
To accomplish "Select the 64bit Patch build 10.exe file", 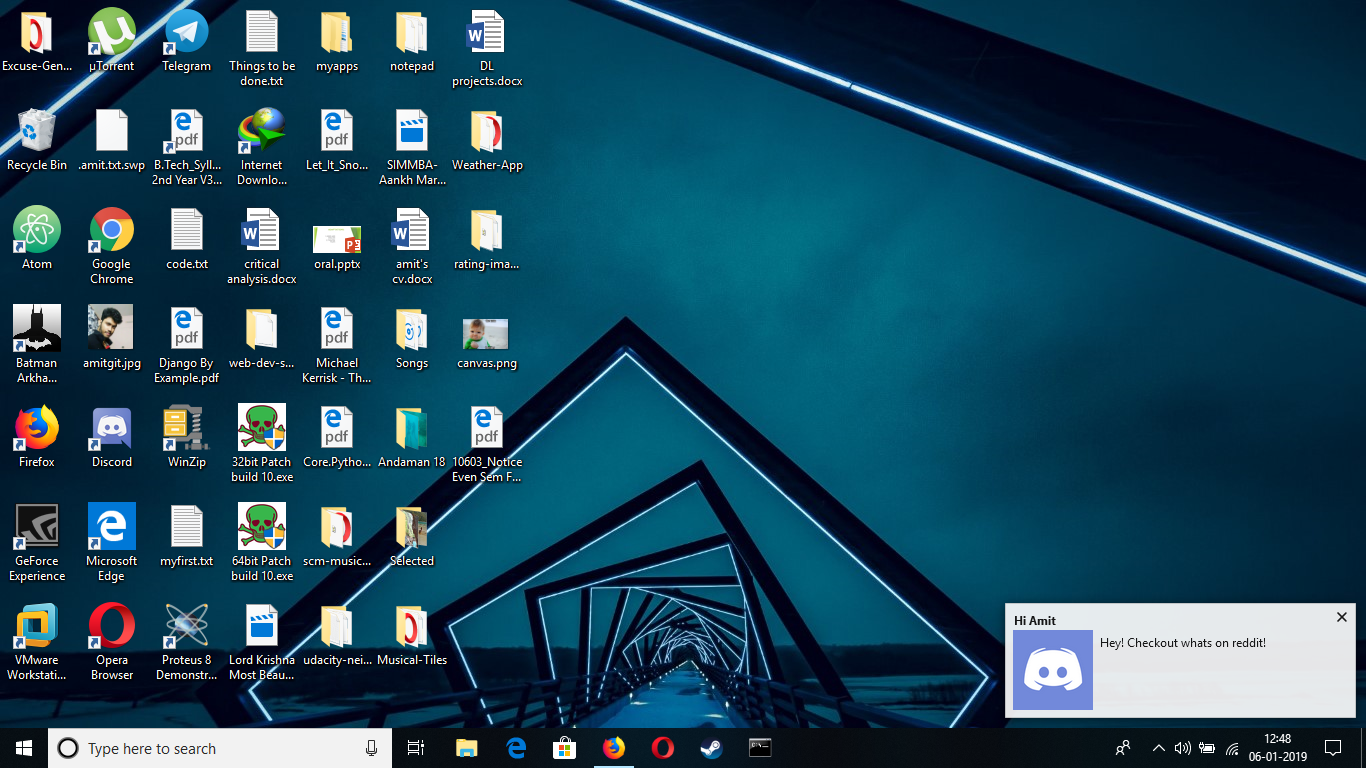I will 262,543.
